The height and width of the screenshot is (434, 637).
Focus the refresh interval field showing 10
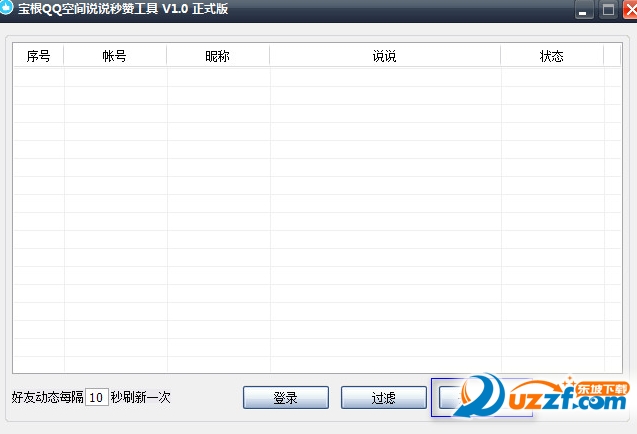[96, 397]
